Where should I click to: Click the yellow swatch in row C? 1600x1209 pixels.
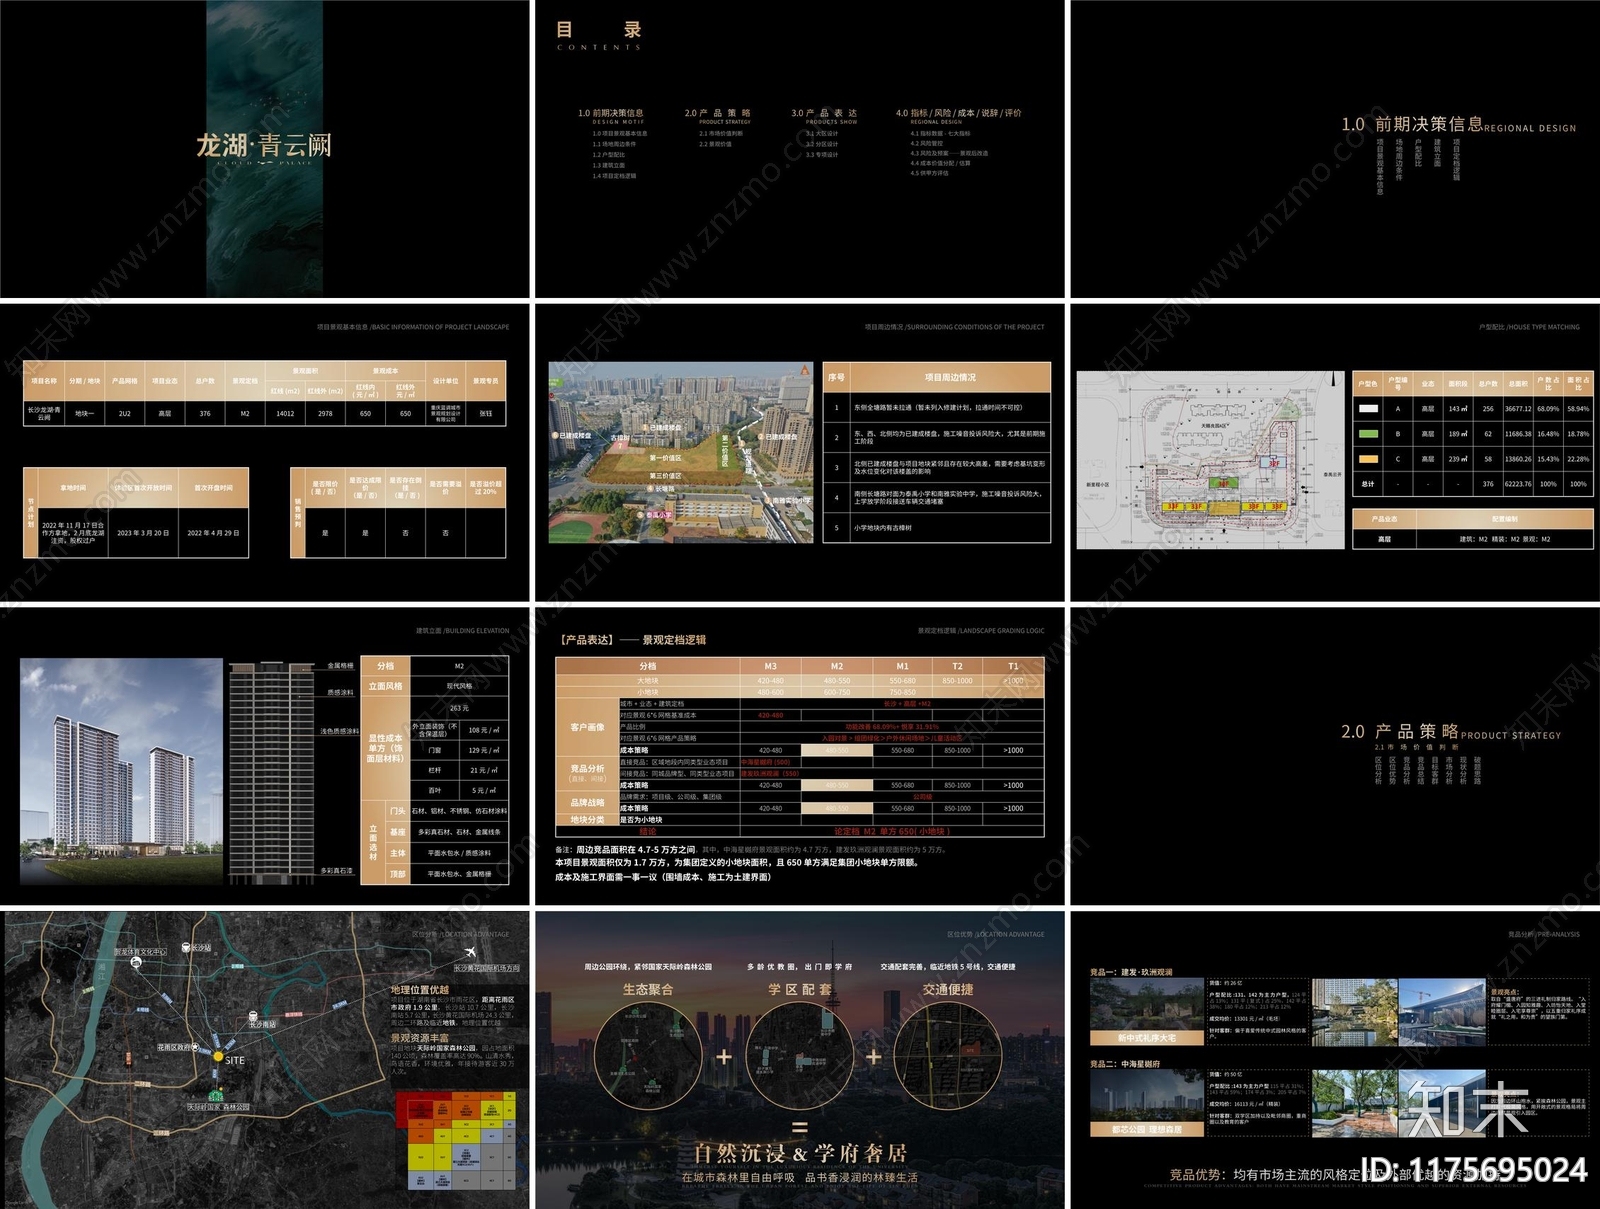1367,459
